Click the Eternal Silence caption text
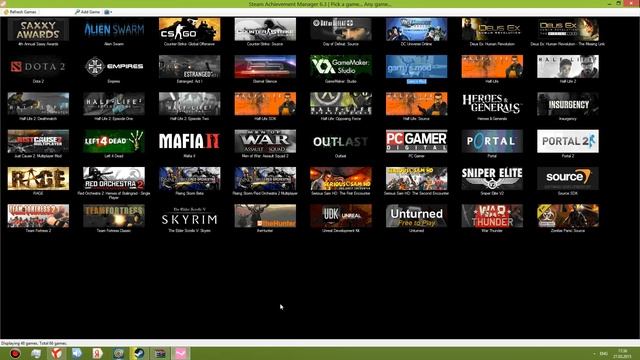 pos(265,81)
